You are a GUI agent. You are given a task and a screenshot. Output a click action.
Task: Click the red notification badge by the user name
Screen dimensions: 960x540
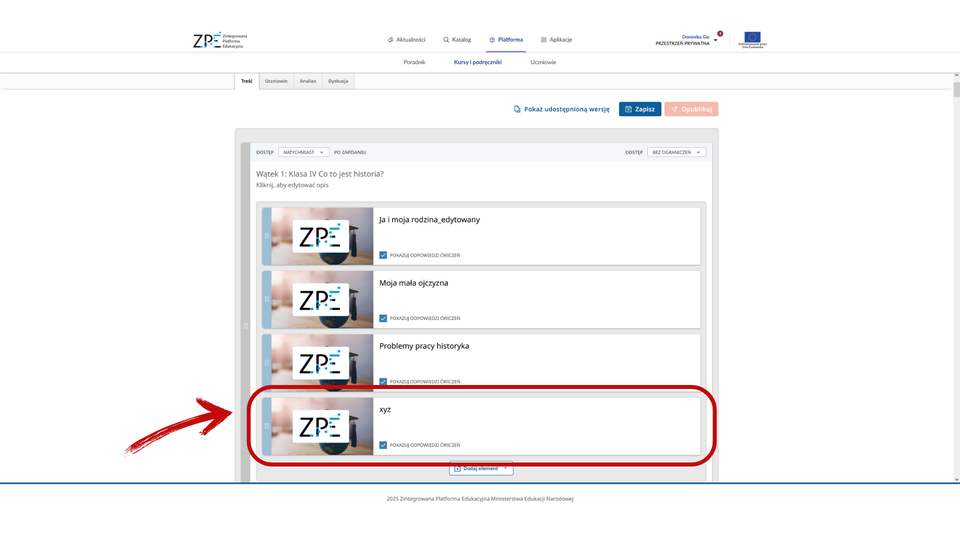(720, 34)
